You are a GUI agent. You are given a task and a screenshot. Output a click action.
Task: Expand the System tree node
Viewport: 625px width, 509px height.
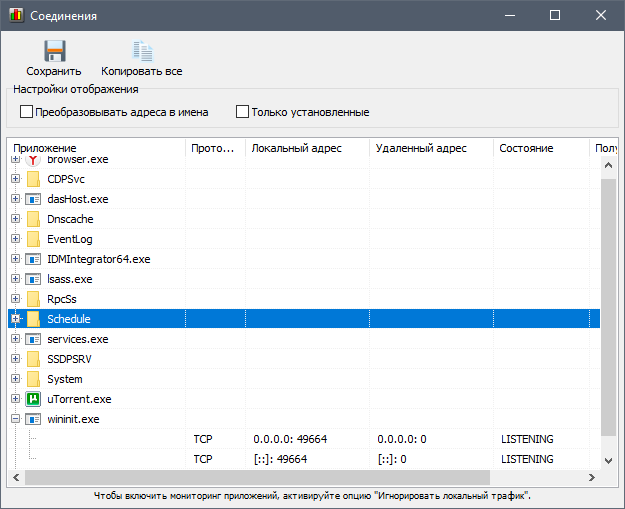(16, 378)
